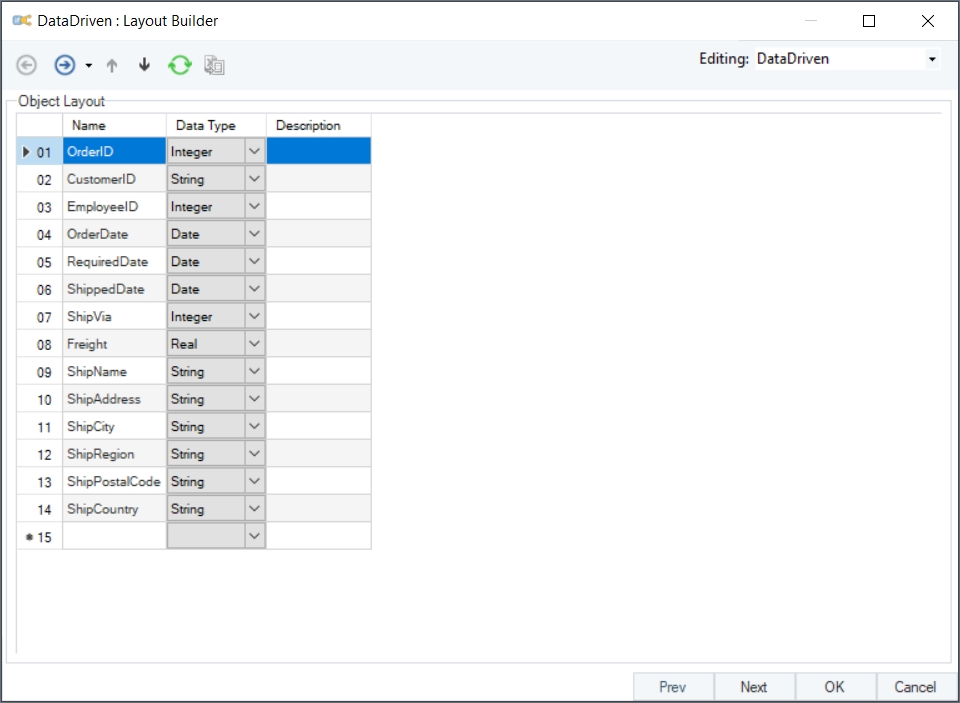This screenshot has width=960, height=703.
Task: Click the Description cell for ShipCity
Action: [x=318, y=426]
